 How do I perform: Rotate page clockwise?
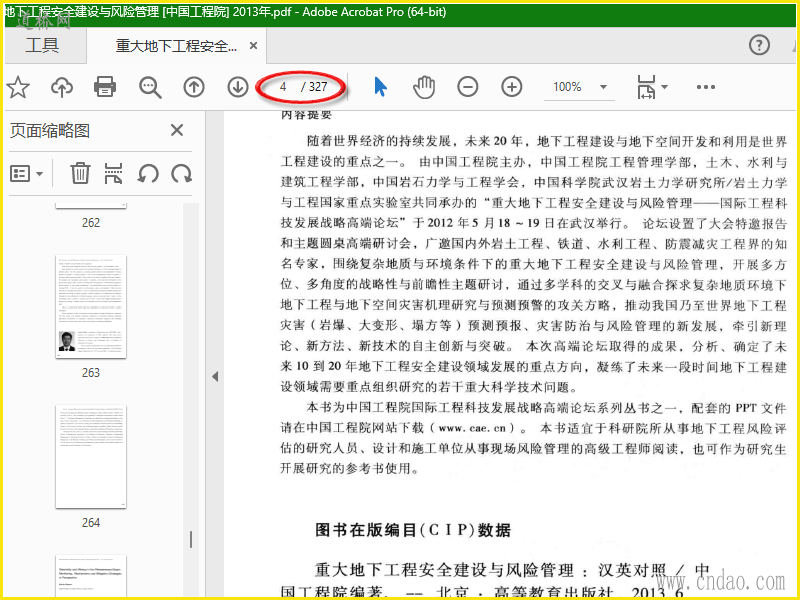click(182, 173)
